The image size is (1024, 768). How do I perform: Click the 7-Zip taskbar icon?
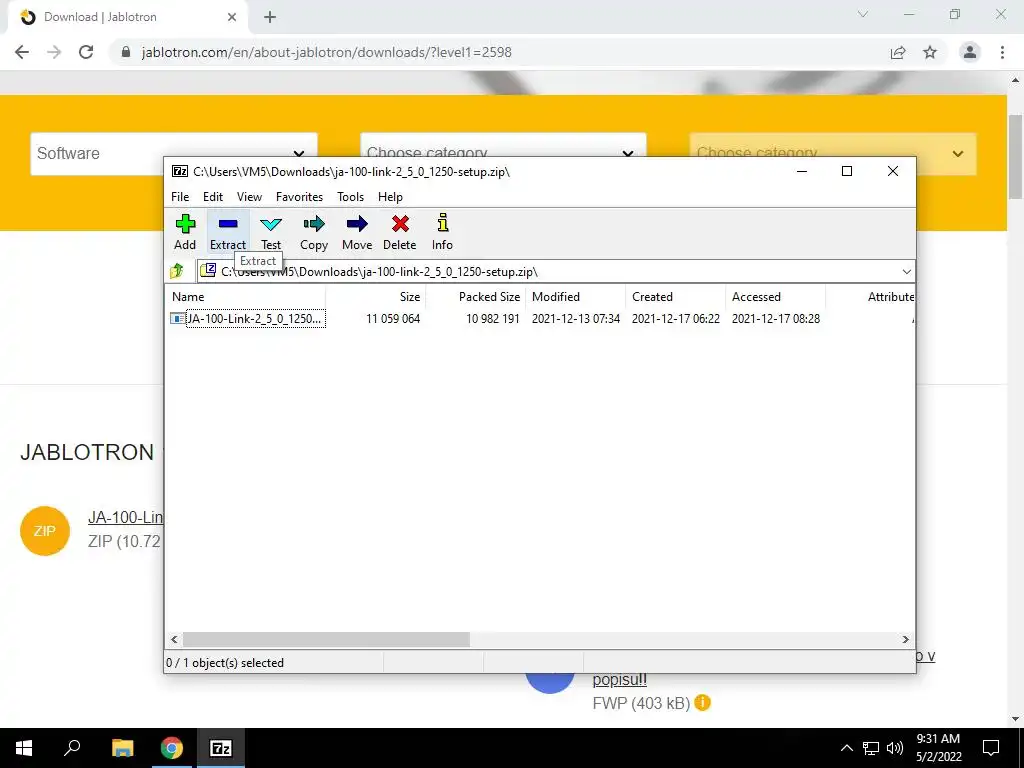(x=221, y=748)
